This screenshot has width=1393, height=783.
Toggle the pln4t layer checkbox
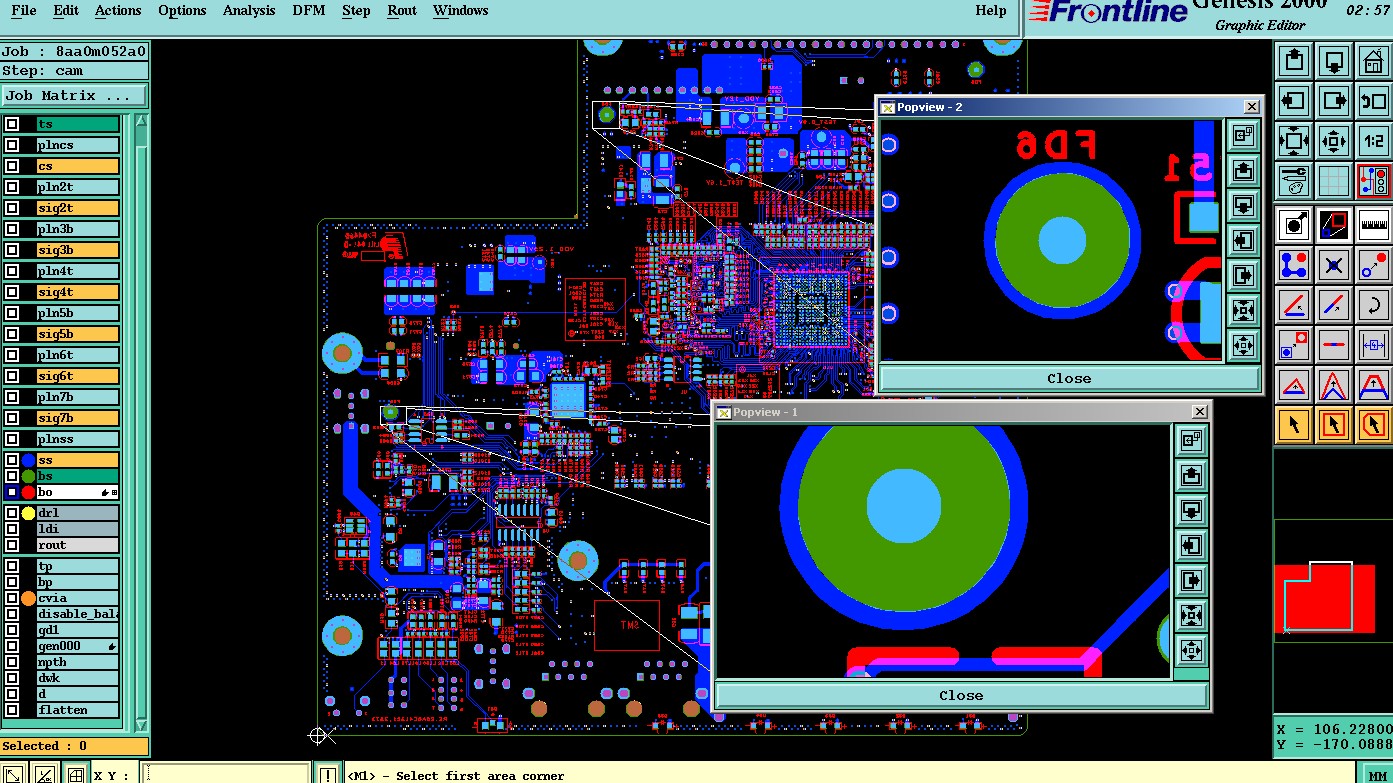coord(12,271)
